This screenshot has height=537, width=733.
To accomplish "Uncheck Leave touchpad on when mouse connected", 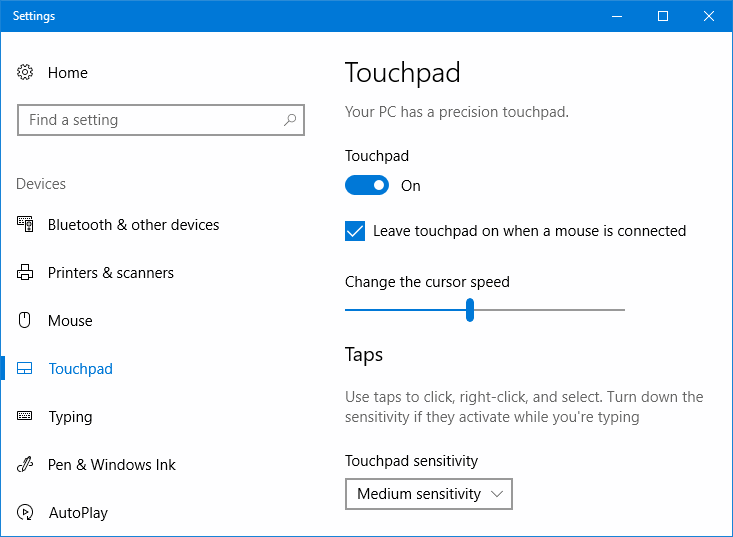I will tap(355, 231).
